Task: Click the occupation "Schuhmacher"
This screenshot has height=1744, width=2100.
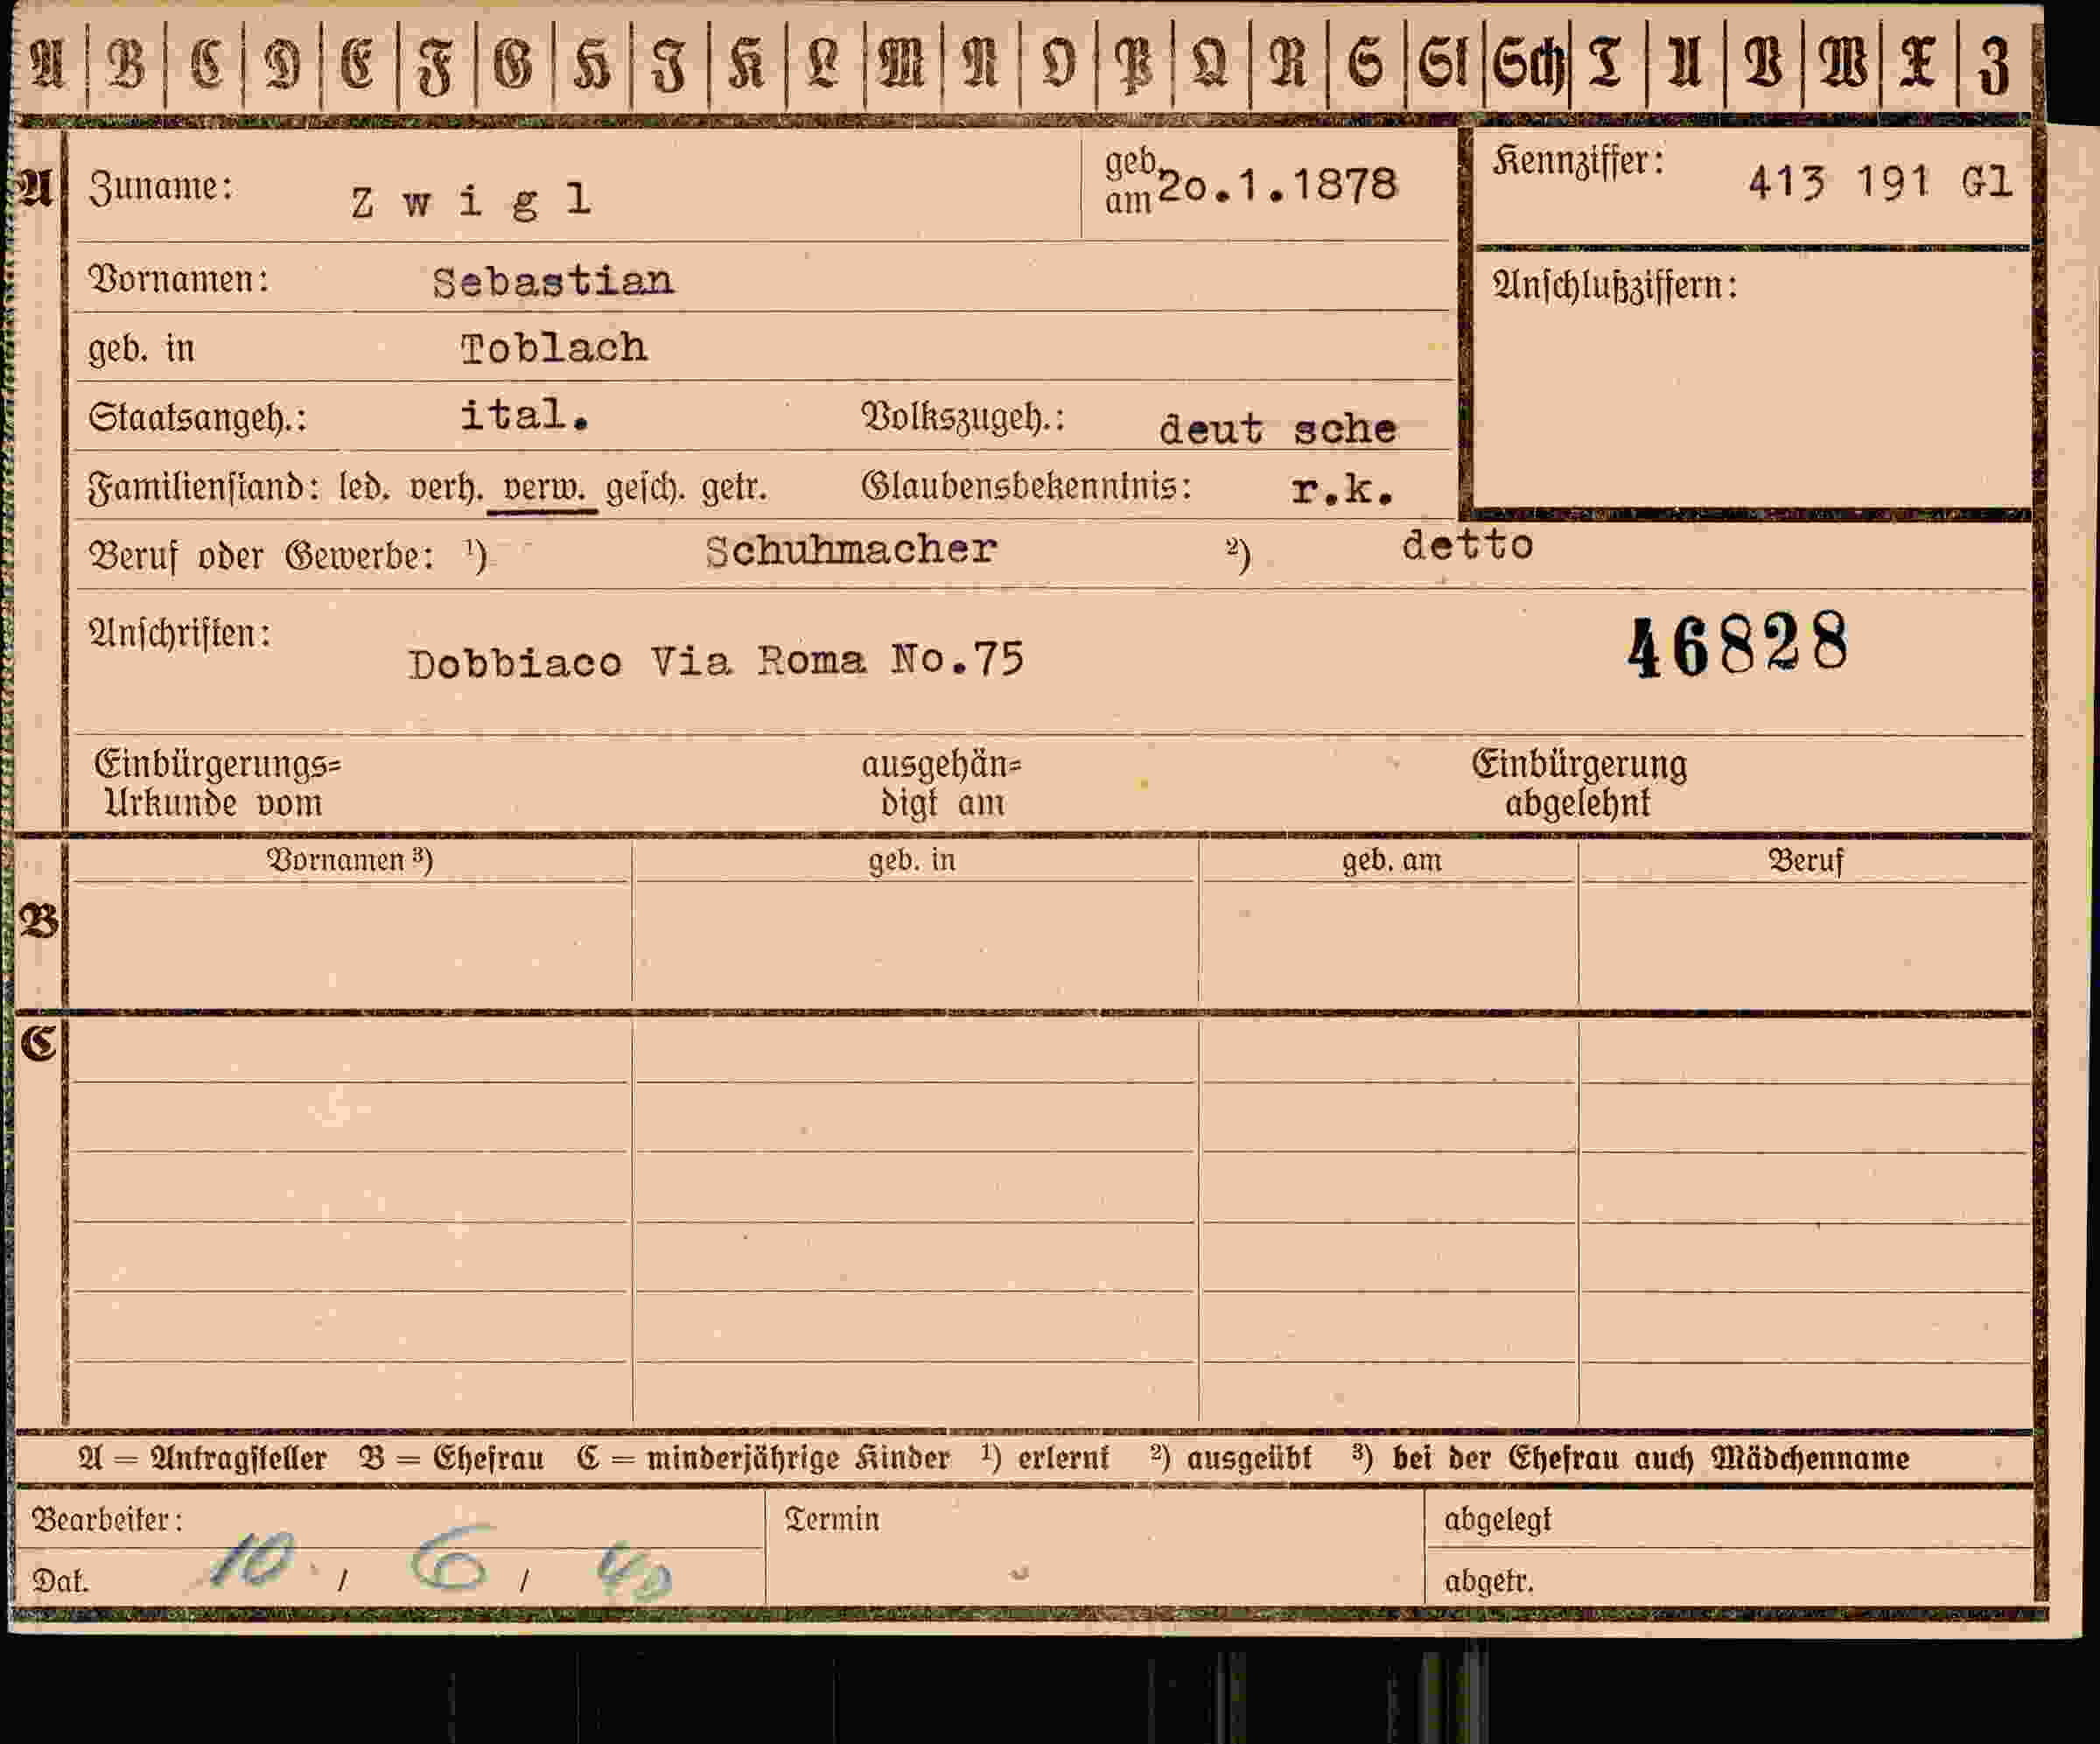Action: (x=851, y=550)
